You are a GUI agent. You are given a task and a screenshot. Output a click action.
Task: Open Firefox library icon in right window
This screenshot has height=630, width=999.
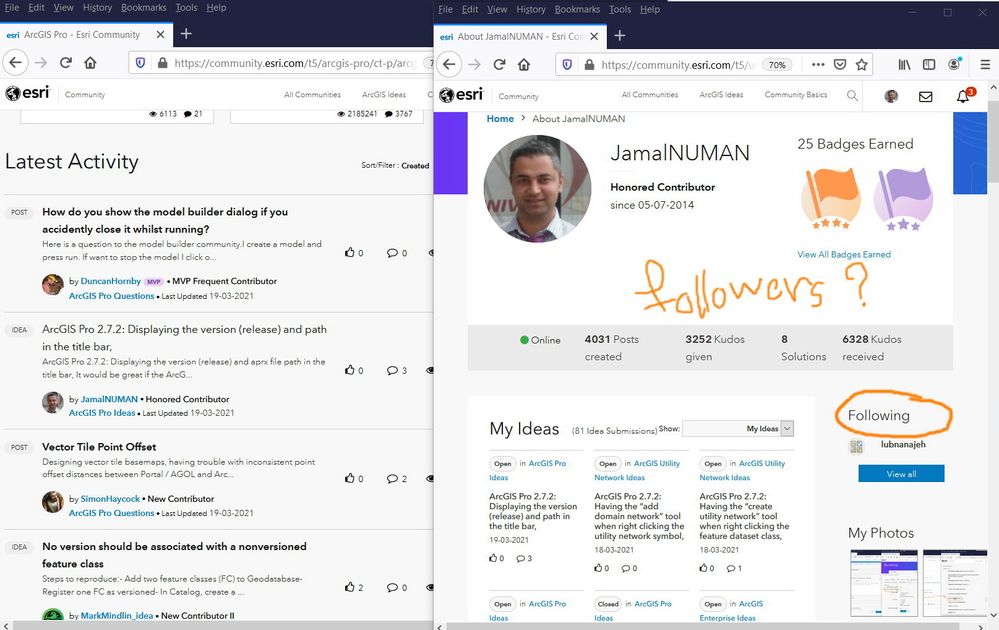pyautogui.click(x=904, y=64)
